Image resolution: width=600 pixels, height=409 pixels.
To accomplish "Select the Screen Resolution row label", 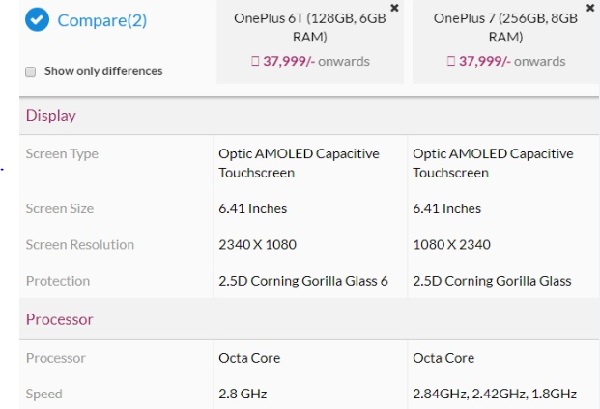I will point(79,245).
